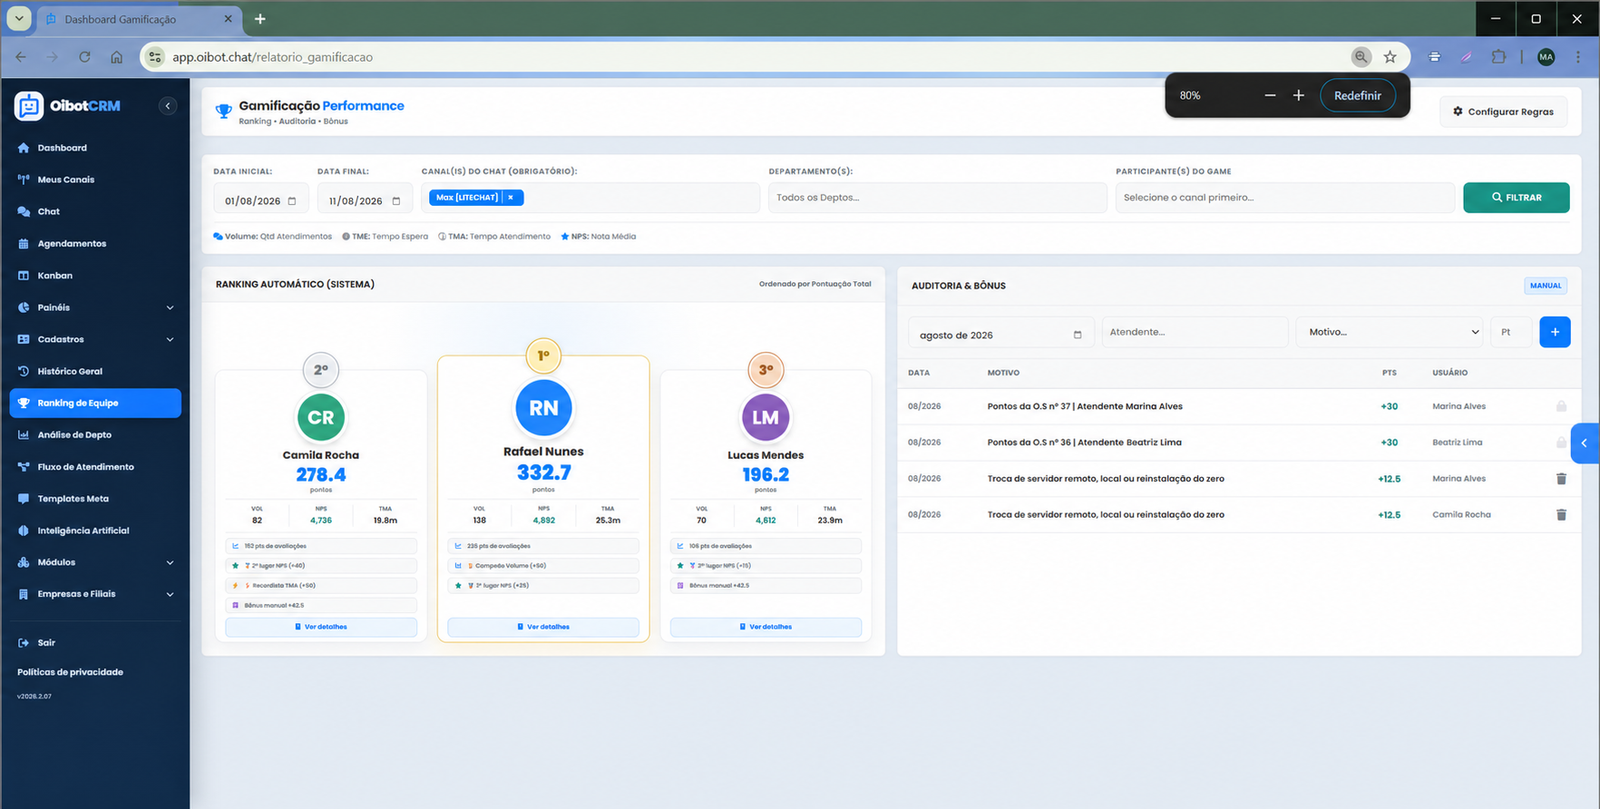Open the Kanban page
Screen dimensions: 1600x809
coord(55,276)
